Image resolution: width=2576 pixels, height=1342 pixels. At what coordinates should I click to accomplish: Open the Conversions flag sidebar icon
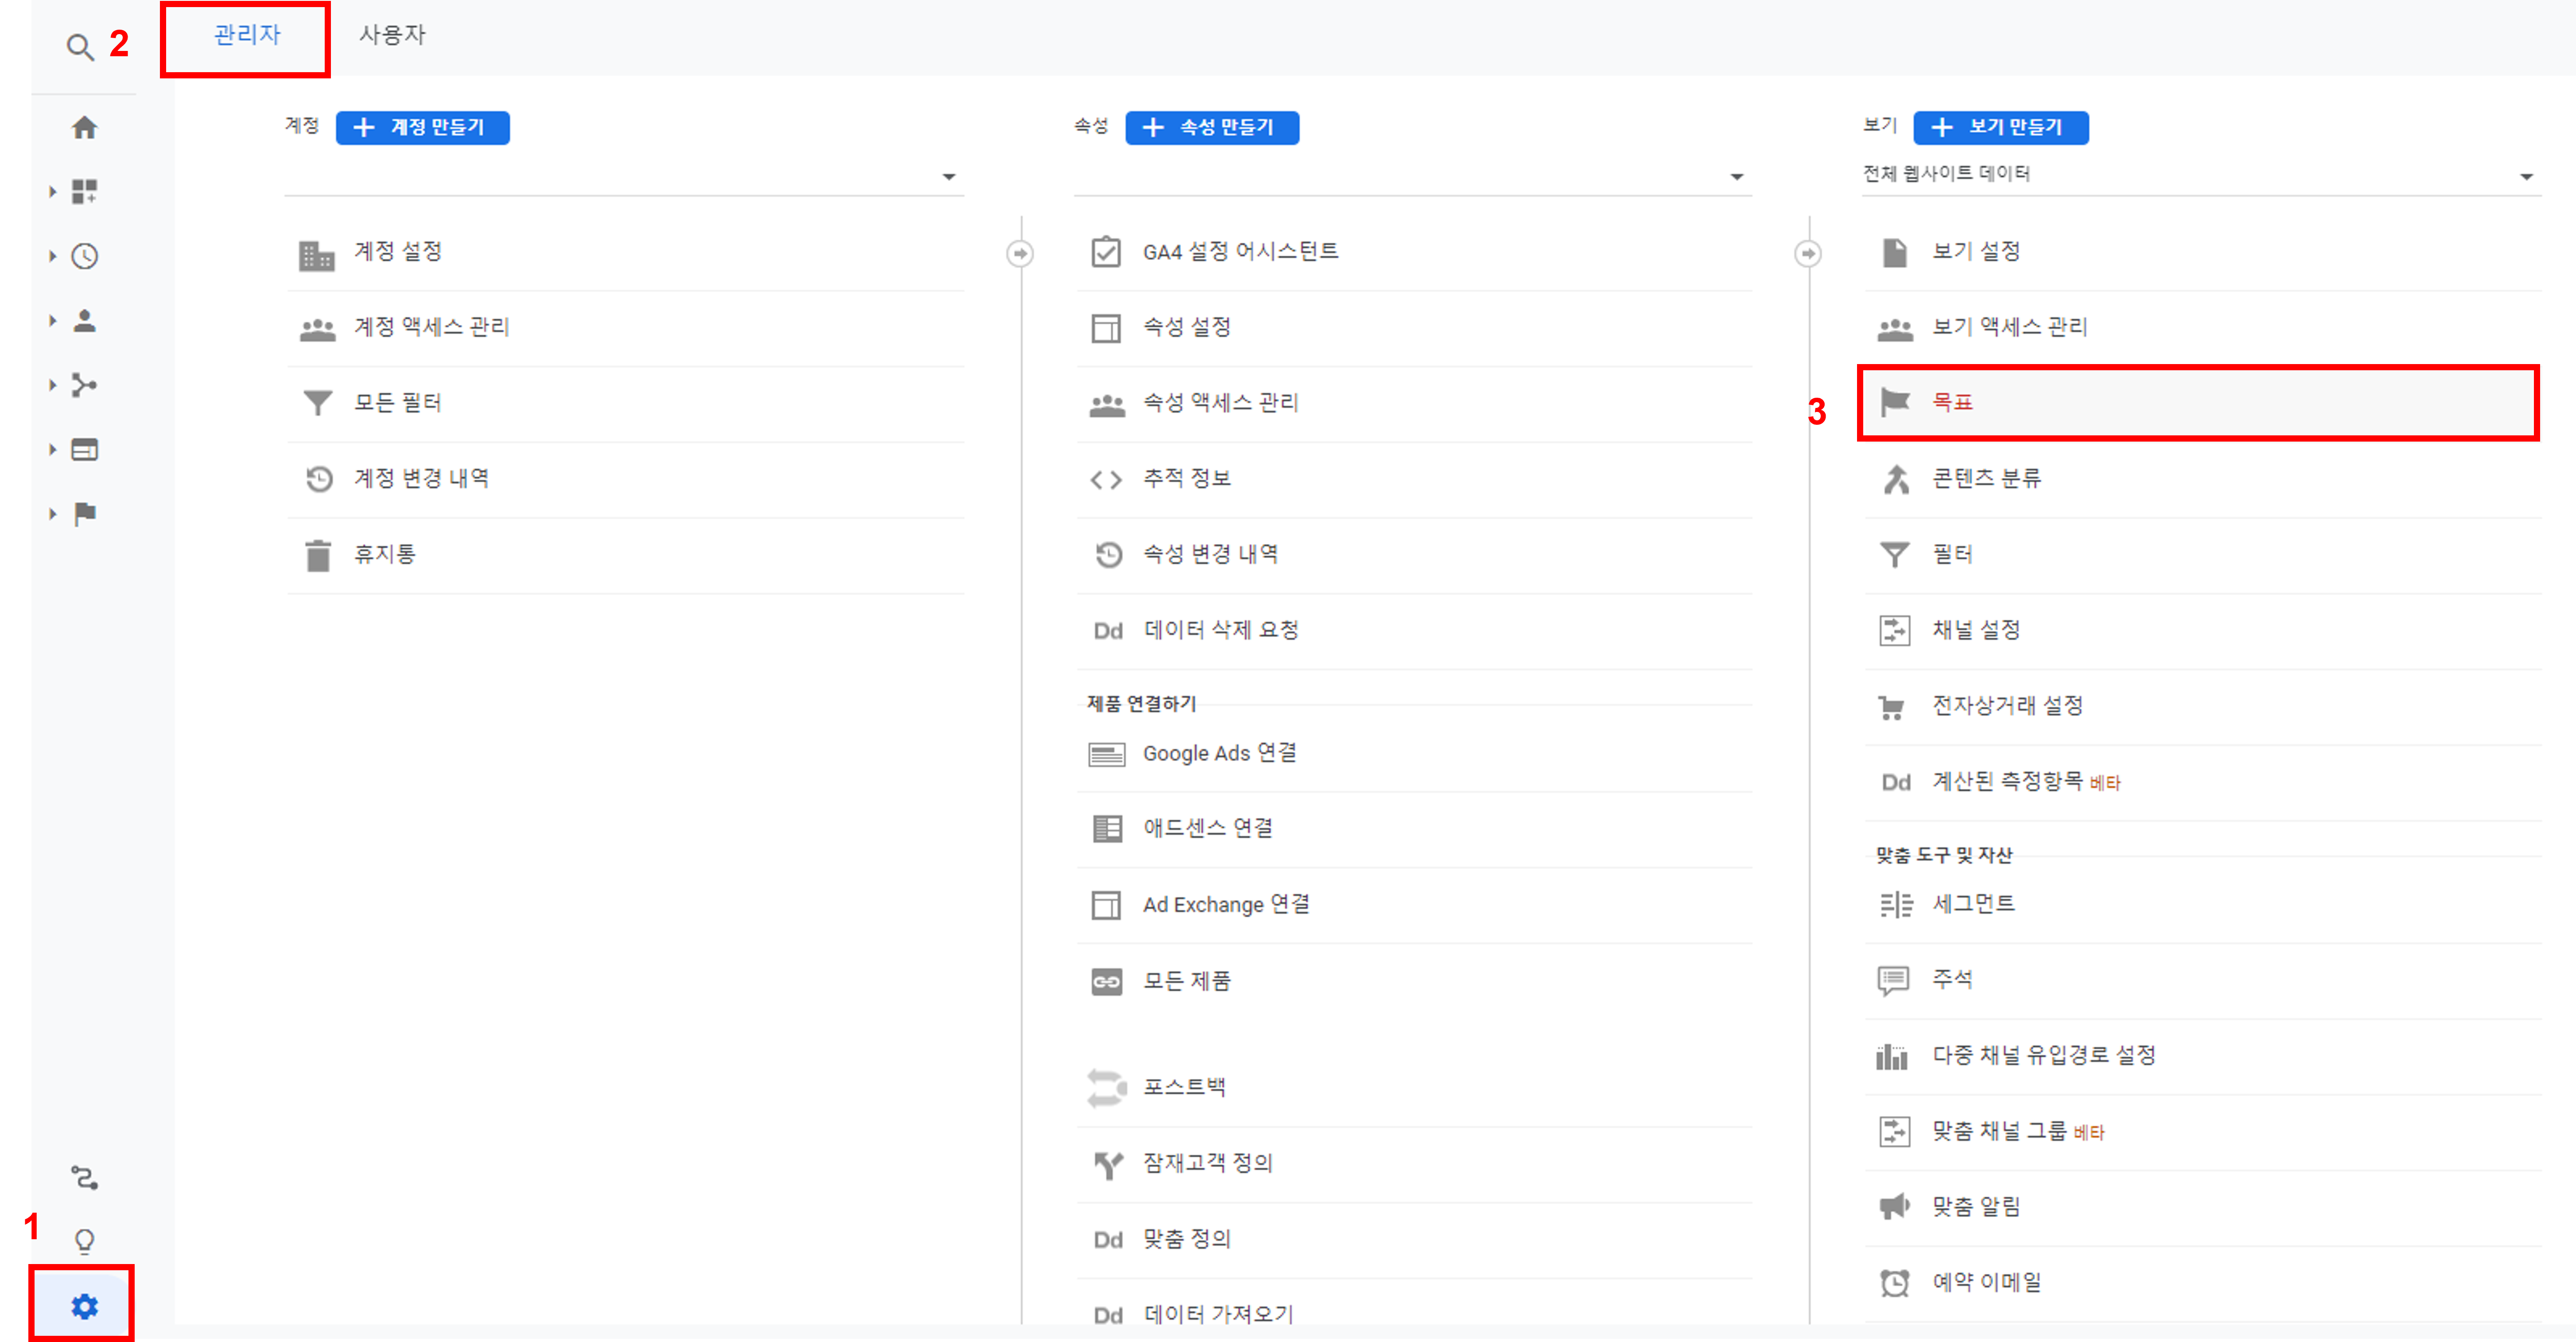(84, 514)
